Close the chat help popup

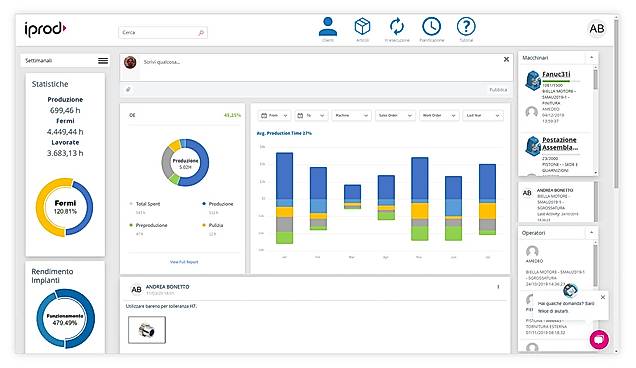point(603,297)
